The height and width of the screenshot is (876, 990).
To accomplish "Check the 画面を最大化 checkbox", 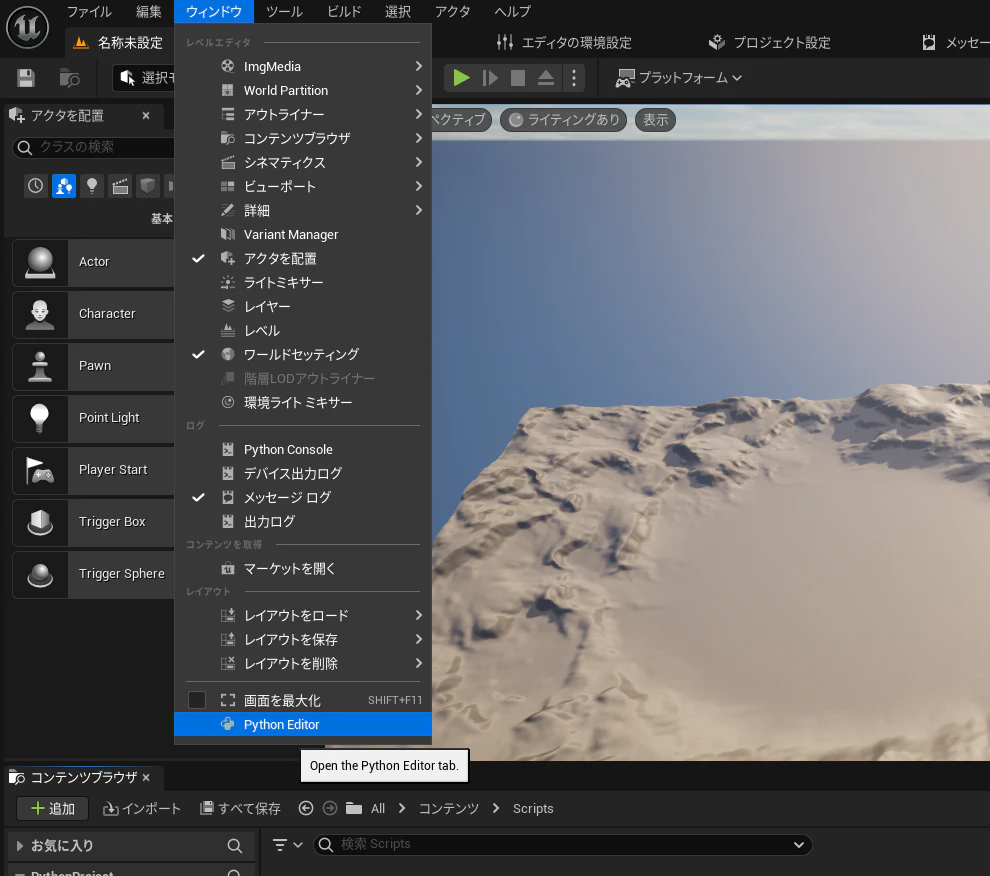I will coord(197,700).
